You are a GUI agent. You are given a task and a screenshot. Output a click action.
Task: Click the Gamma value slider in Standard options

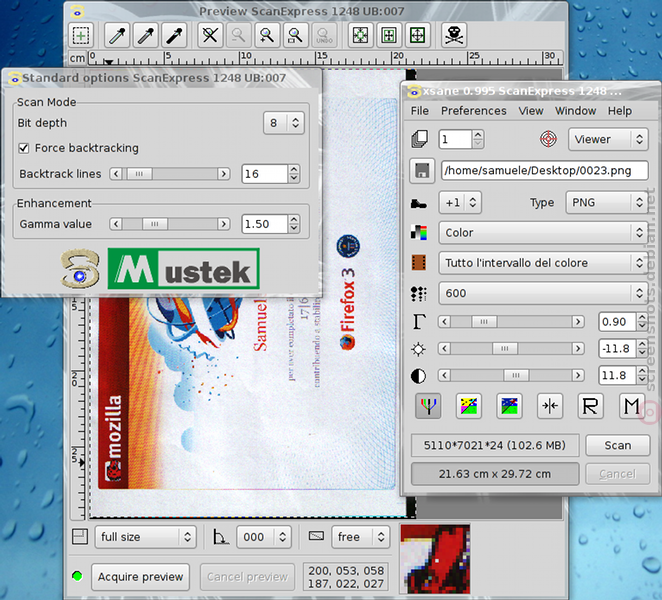click(x=170, y=224)
